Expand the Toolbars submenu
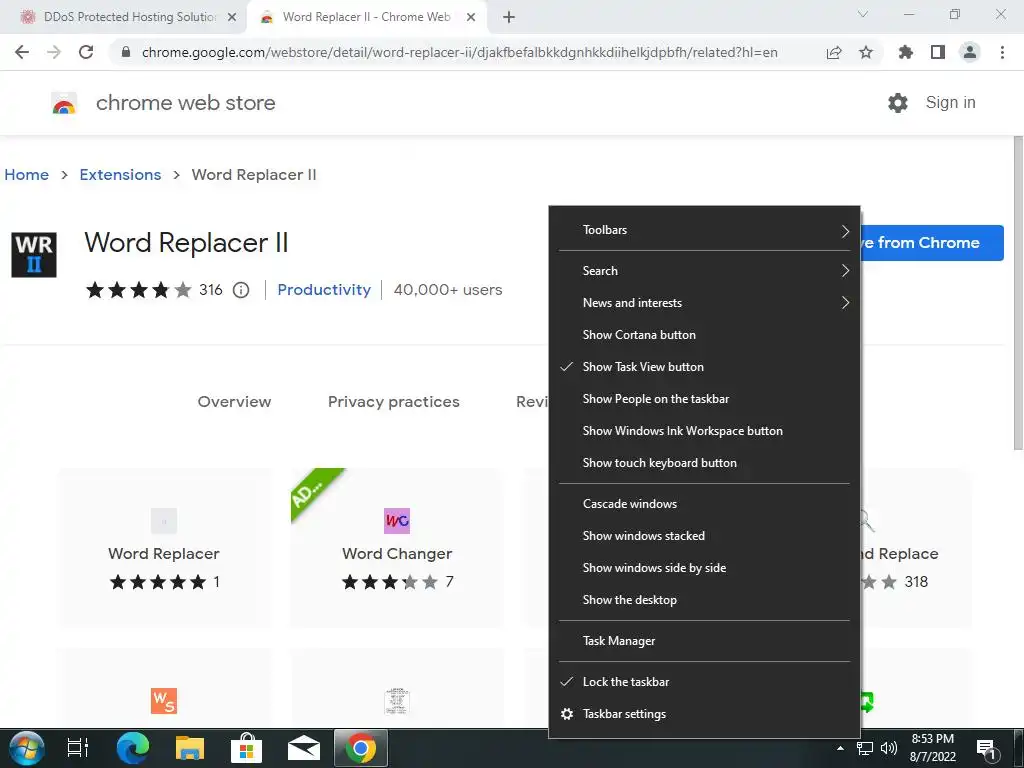Image resolution: width=1024 pixels, height=768 pixels. [x=704, y=230]
